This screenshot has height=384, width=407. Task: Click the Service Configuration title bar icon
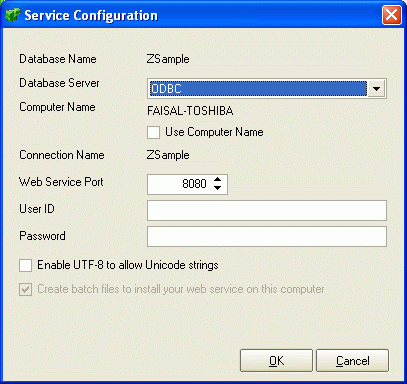[13, 15]
